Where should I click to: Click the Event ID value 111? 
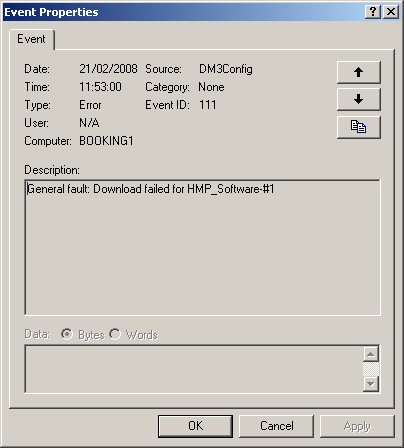(x=208, y=105)
